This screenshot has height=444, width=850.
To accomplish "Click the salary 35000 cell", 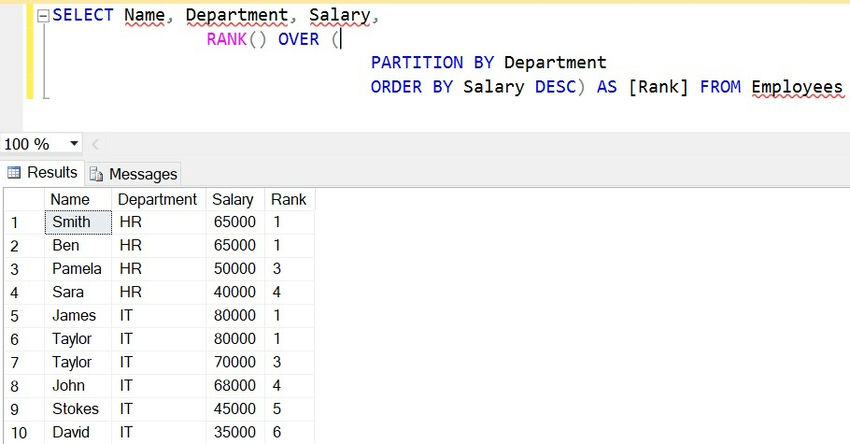I will [235, 432].
